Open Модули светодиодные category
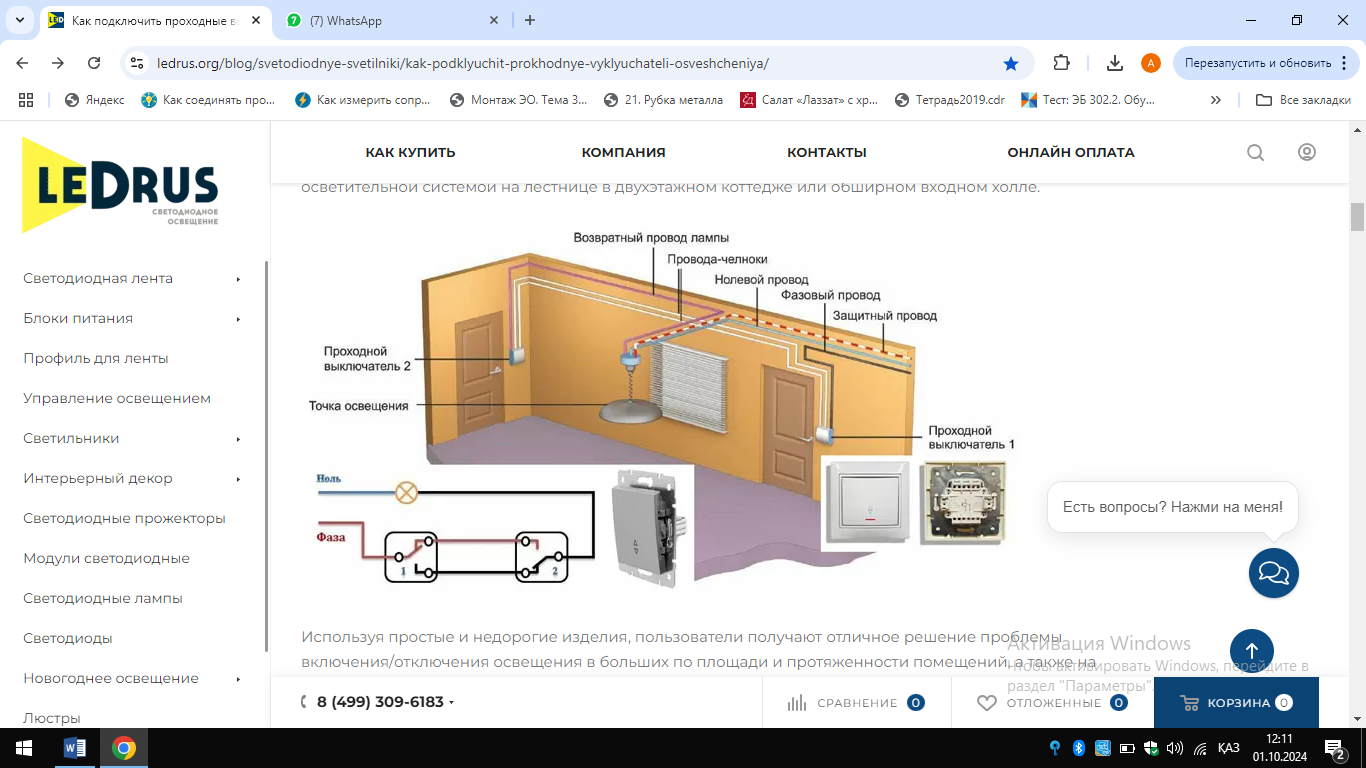 [106, 558]
